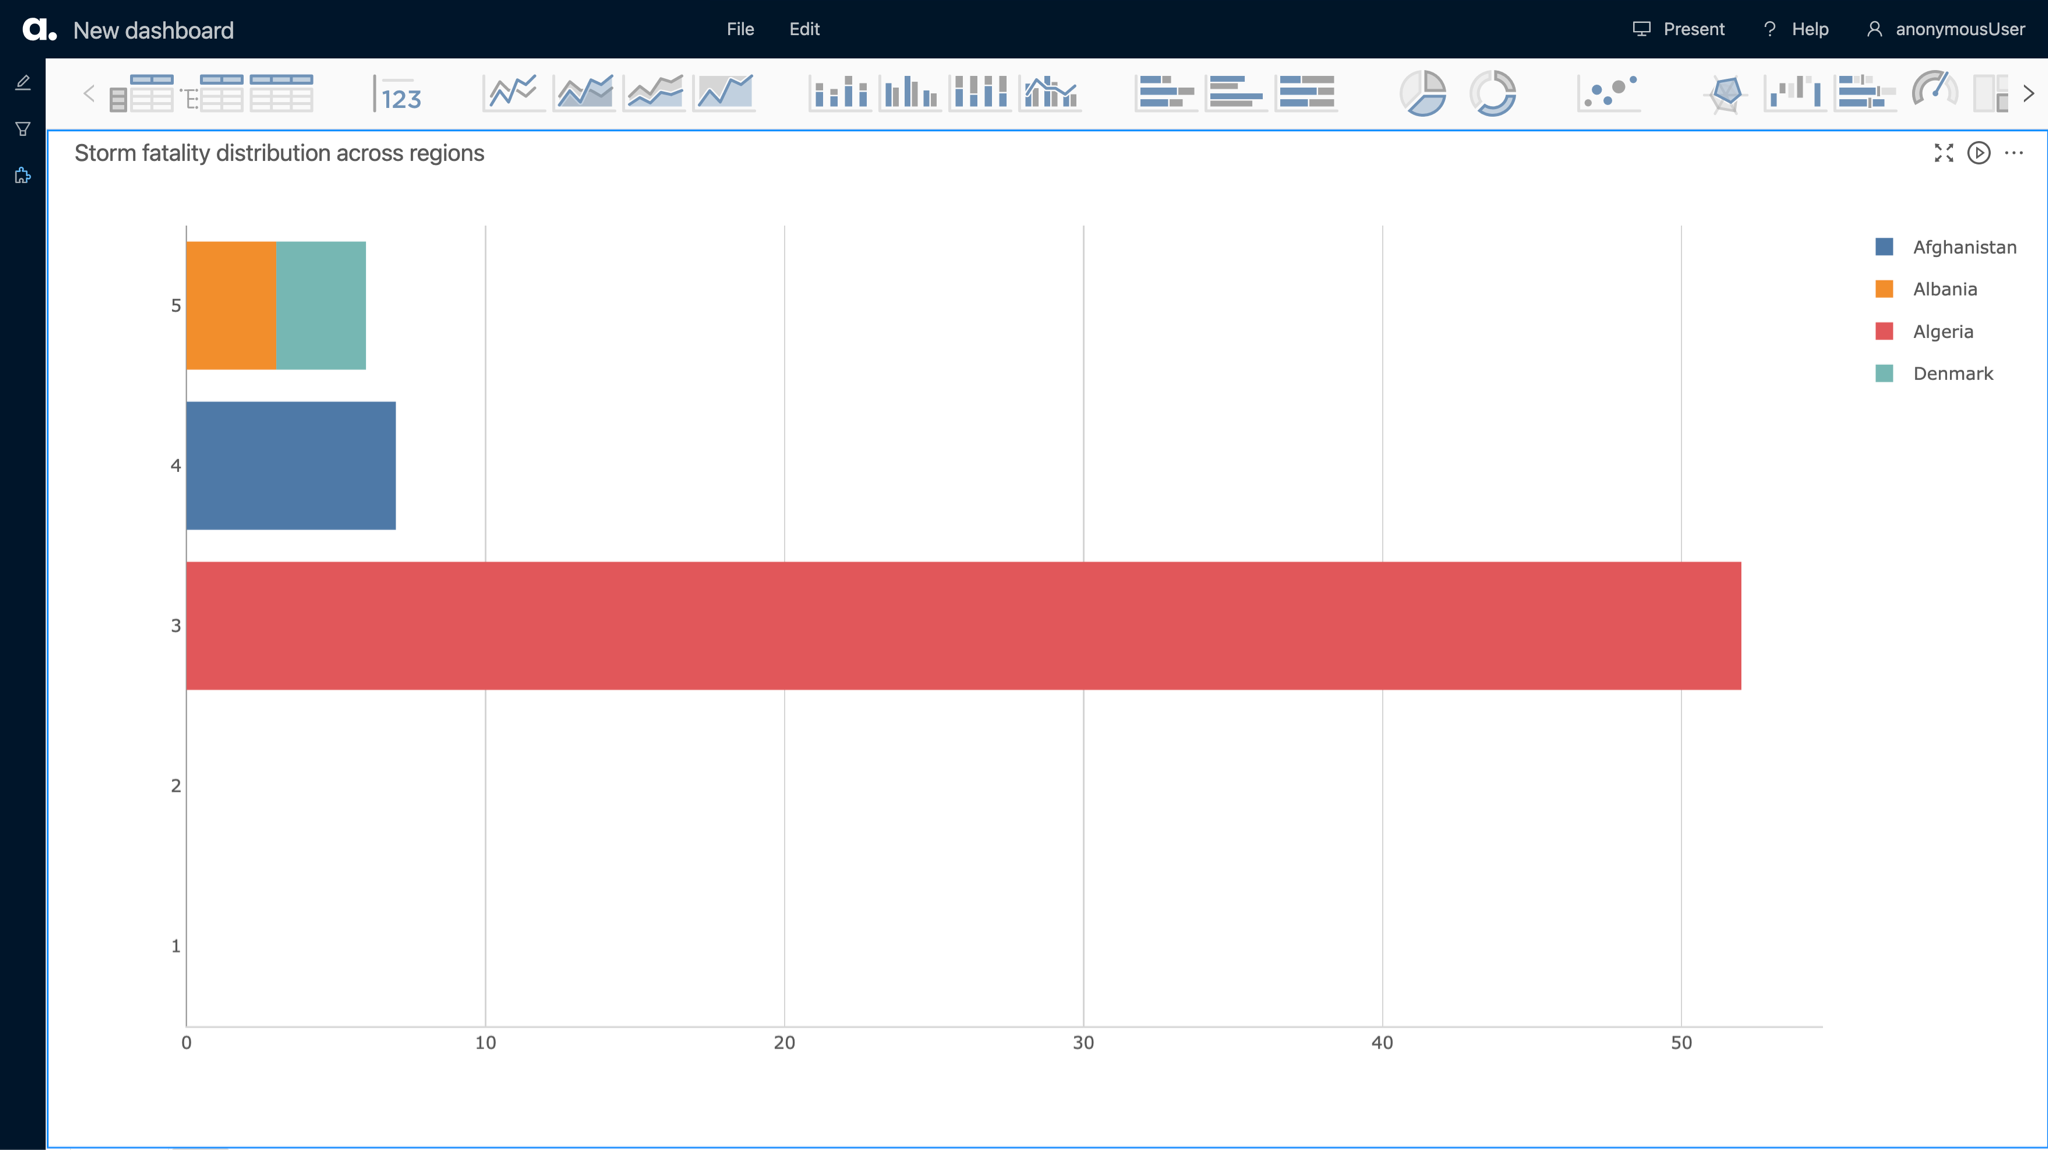2048x1150 pixels.
Task: Click the Algeria red bar
Action: (962, 625)
